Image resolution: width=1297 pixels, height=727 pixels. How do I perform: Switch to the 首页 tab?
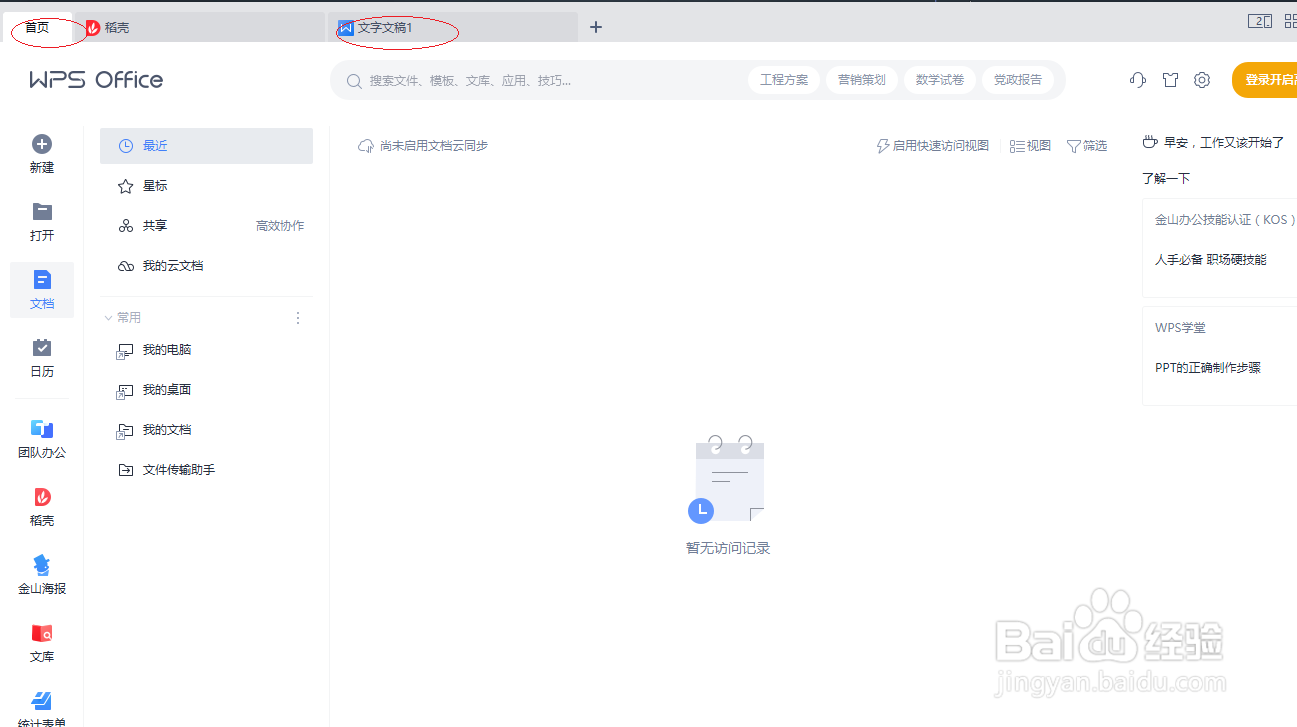38,27
